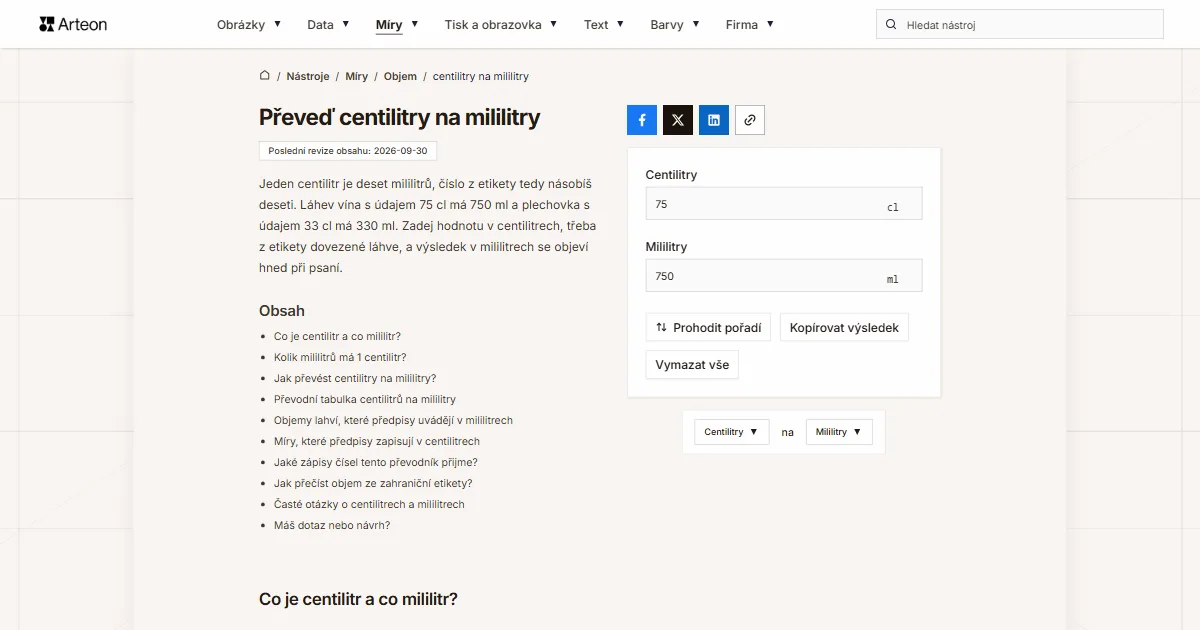Open the Mililitry target unit dropdown

click(839, 432)
